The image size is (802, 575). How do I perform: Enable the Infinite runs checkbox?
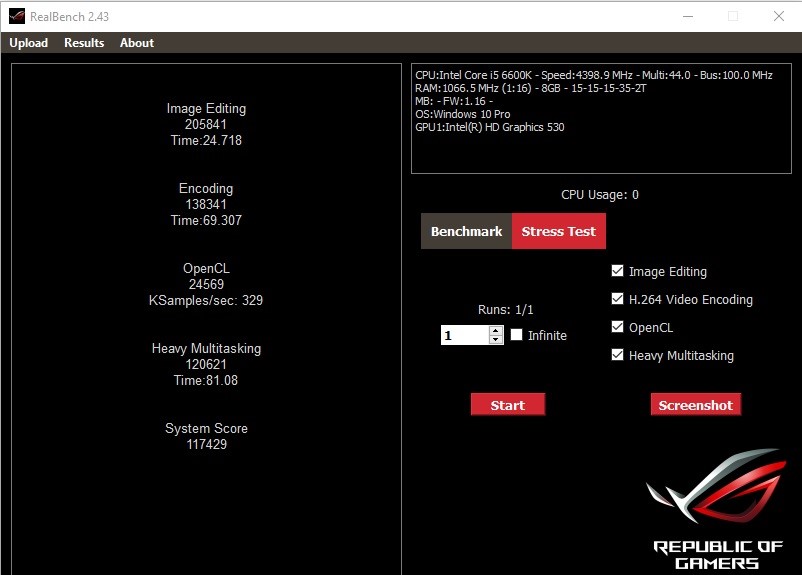pos(517,335)
